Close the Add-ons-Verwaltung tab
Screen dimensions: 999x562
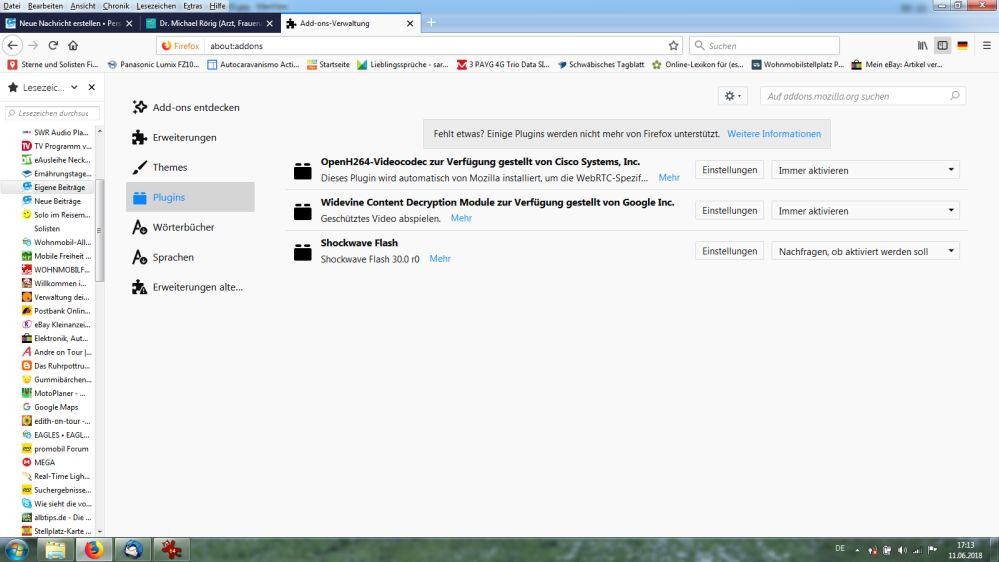click(x=410, y=24)
